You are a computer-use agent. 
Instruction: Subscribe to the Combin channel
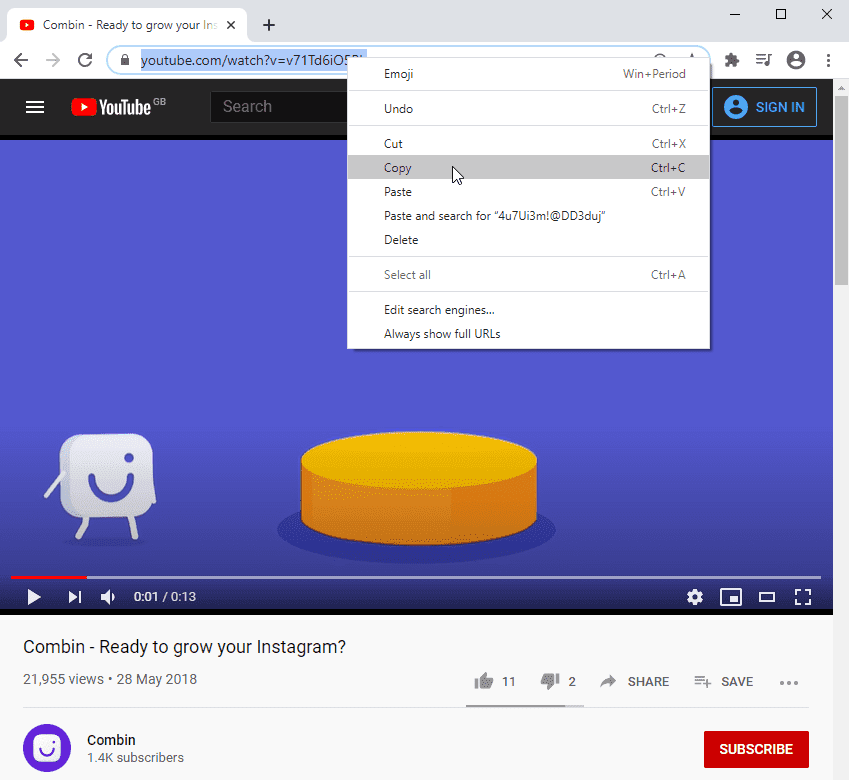pos(756,749)
